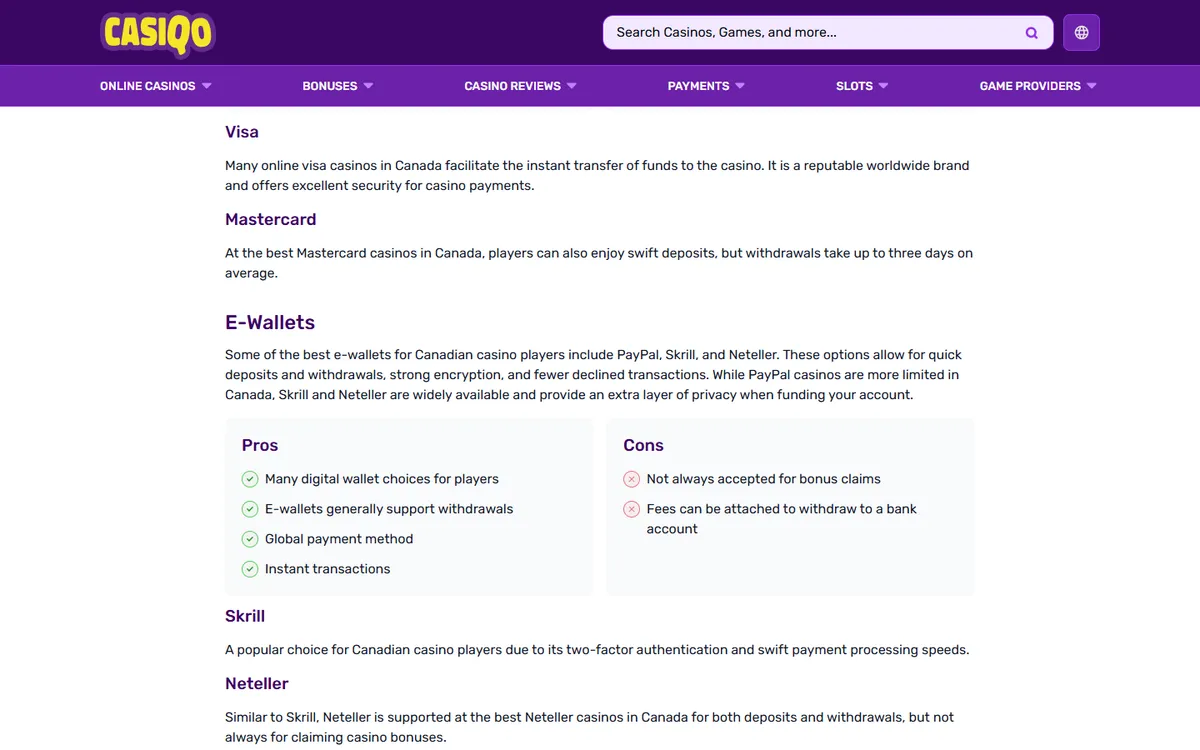Viewport: 1200px width, 750px height.
Task: Click the E-Wallets heading
Action: click(270, 323)
